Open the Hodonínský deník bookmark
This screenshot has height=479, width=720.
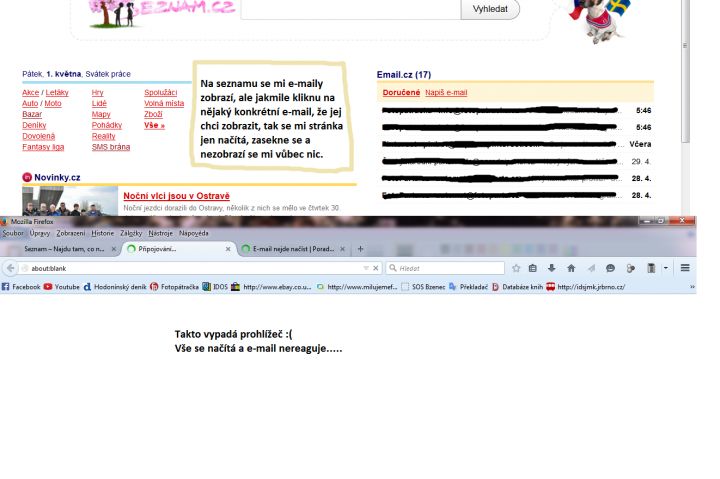pyautogui.click(x=115, y=287)
